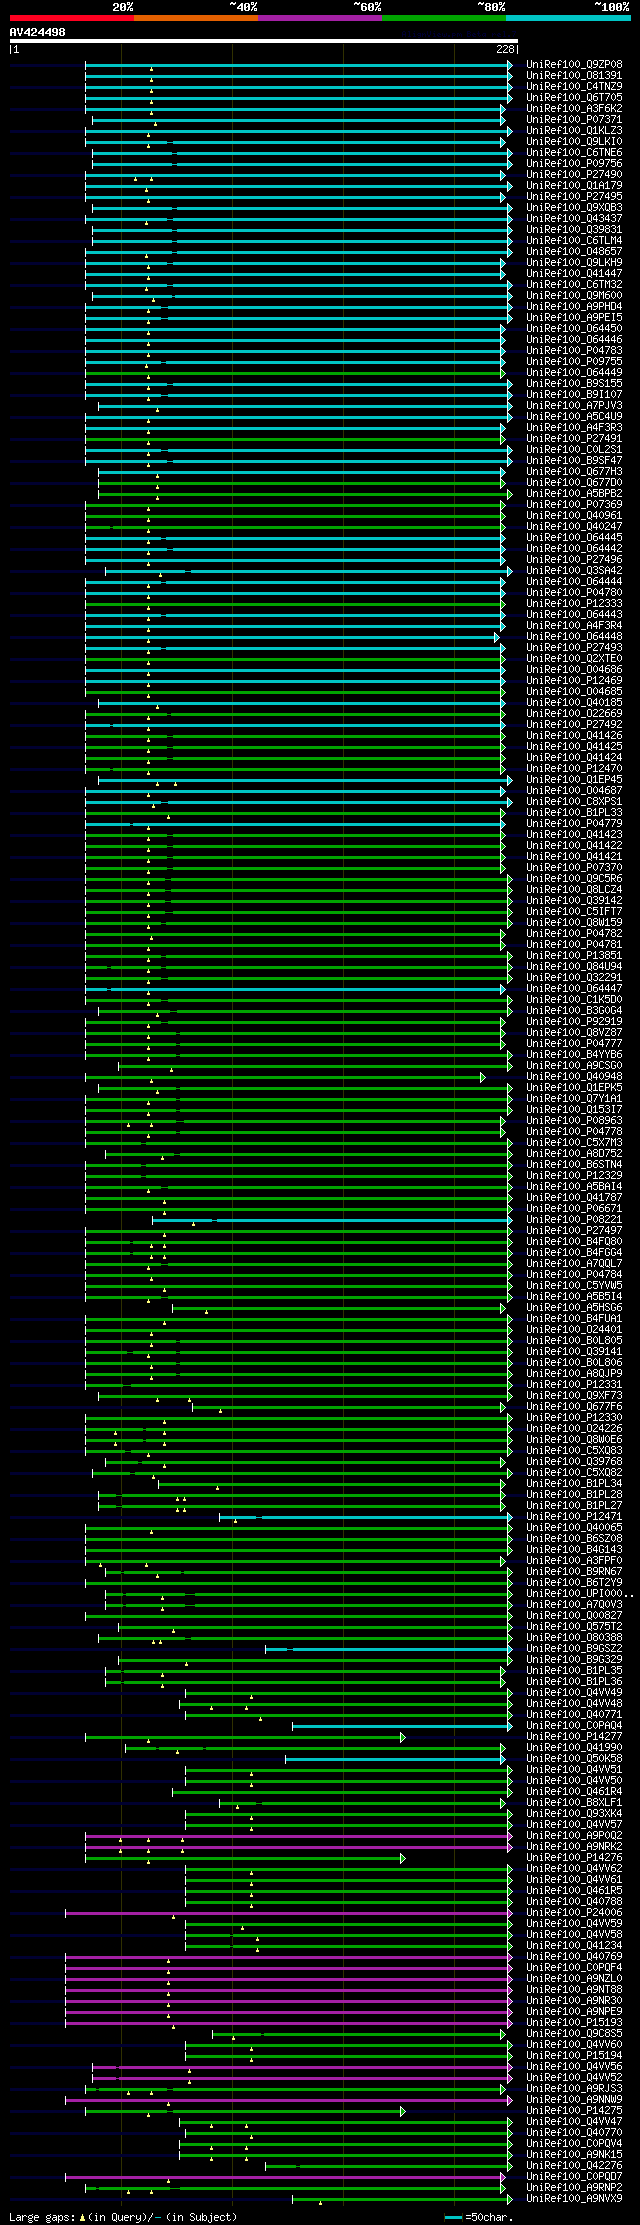Screen dimensions: 640x2225
Task: Select label UniRef100_Q40948
Action: coord(574,1076)
